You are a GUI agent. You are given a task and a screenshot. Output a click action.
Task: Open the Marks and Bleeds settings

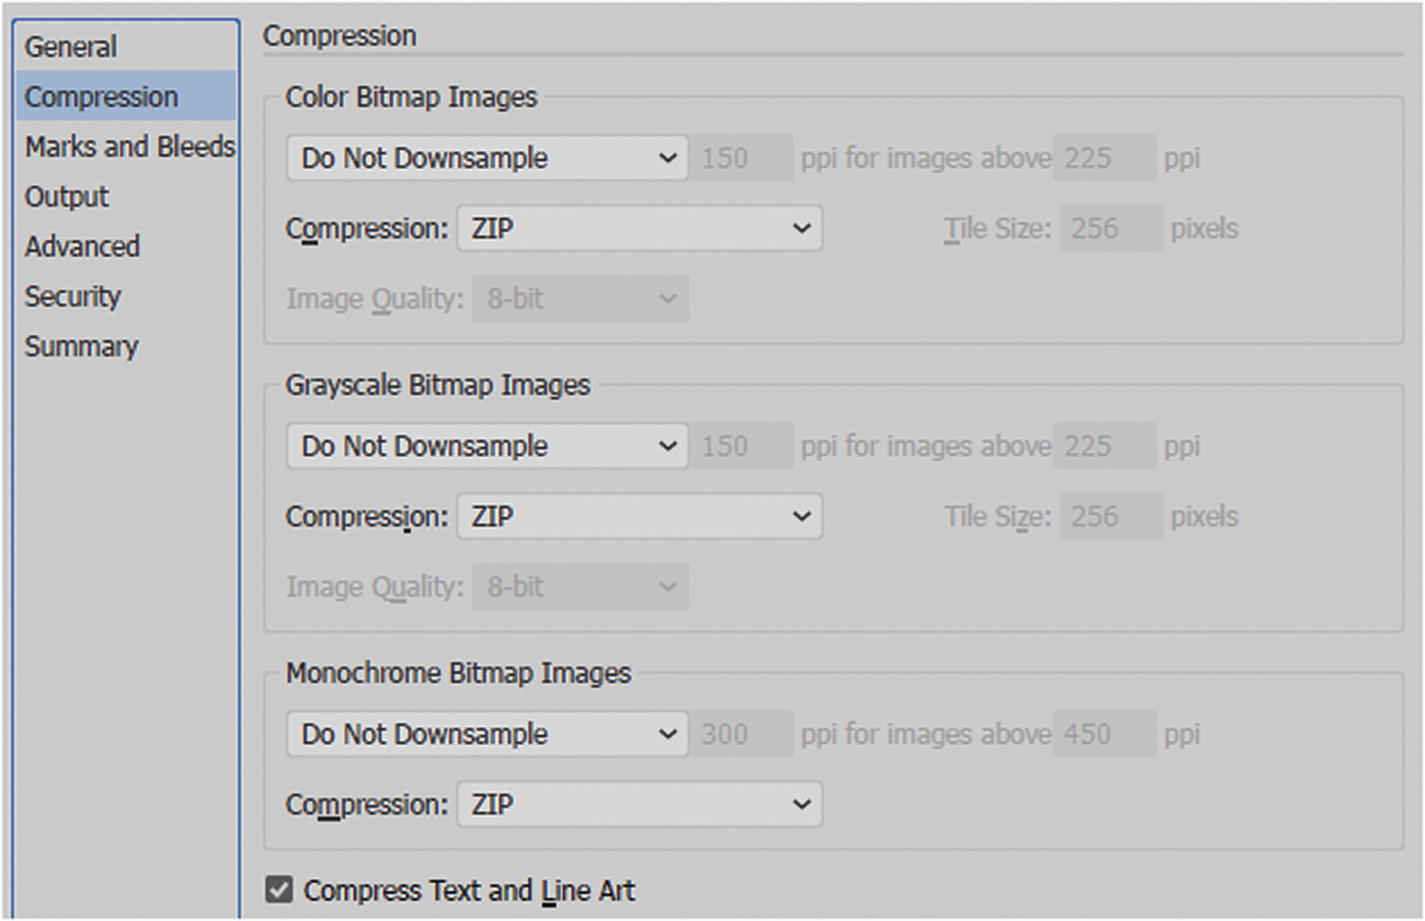(129, 146)
